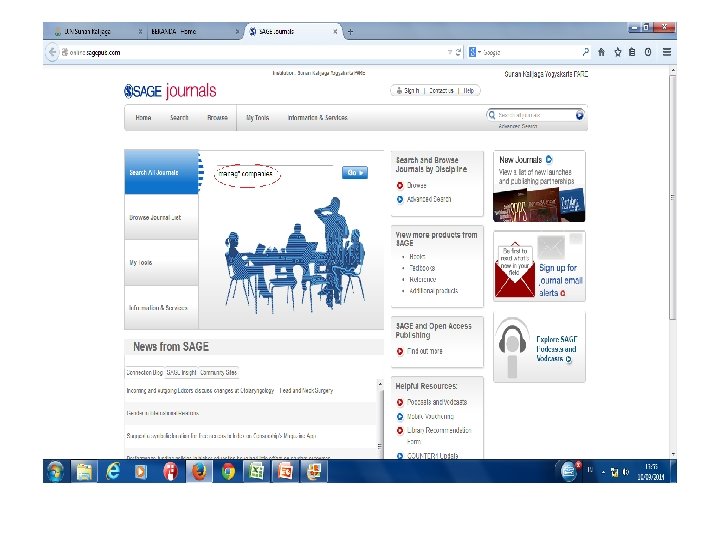Open the Information & Services menu item
Viewport: 720px width, 540px height.
pyautogui.click(x=317, y=118)
